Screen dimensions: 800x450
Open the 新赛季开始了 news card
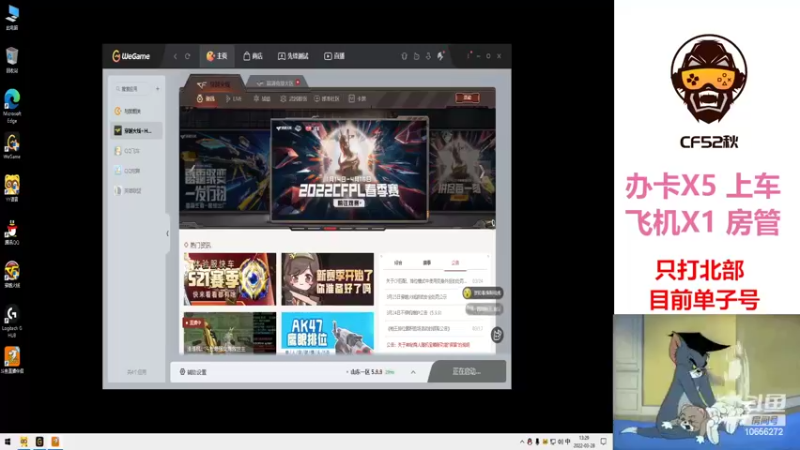click(x=328, y=279)
